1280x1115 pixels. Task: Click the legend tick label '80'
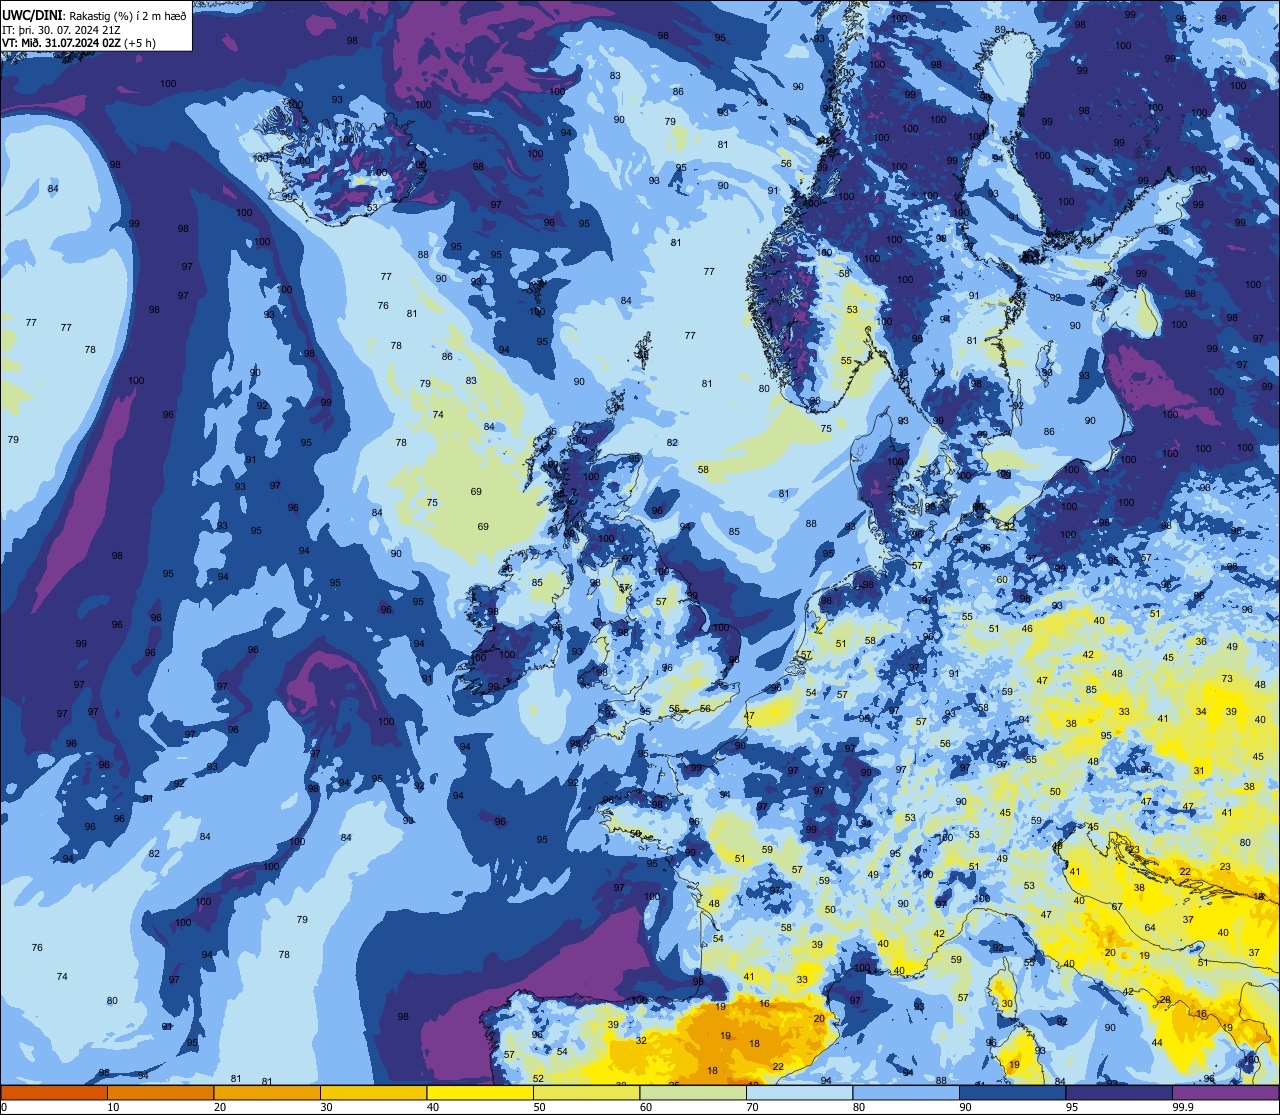859,1107
